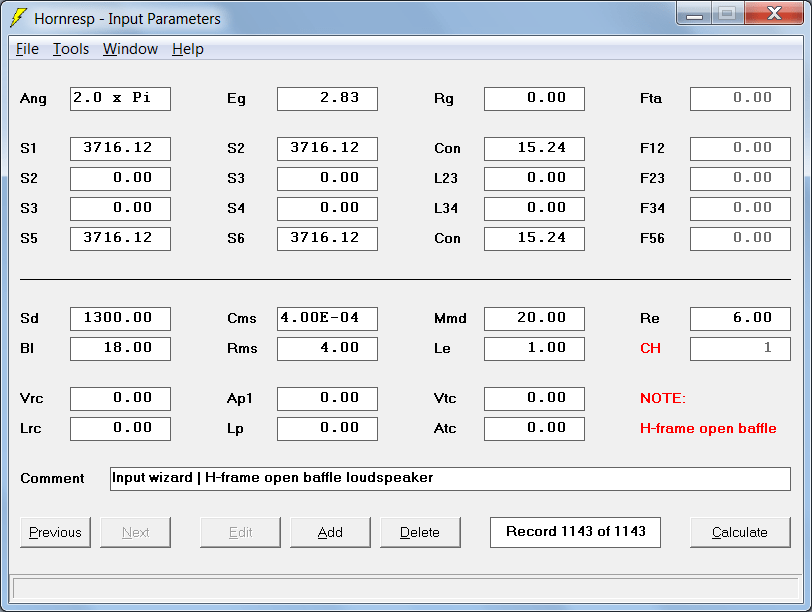Click the Atc input field
Screen dimensions: 812x612
pos(534,429)
